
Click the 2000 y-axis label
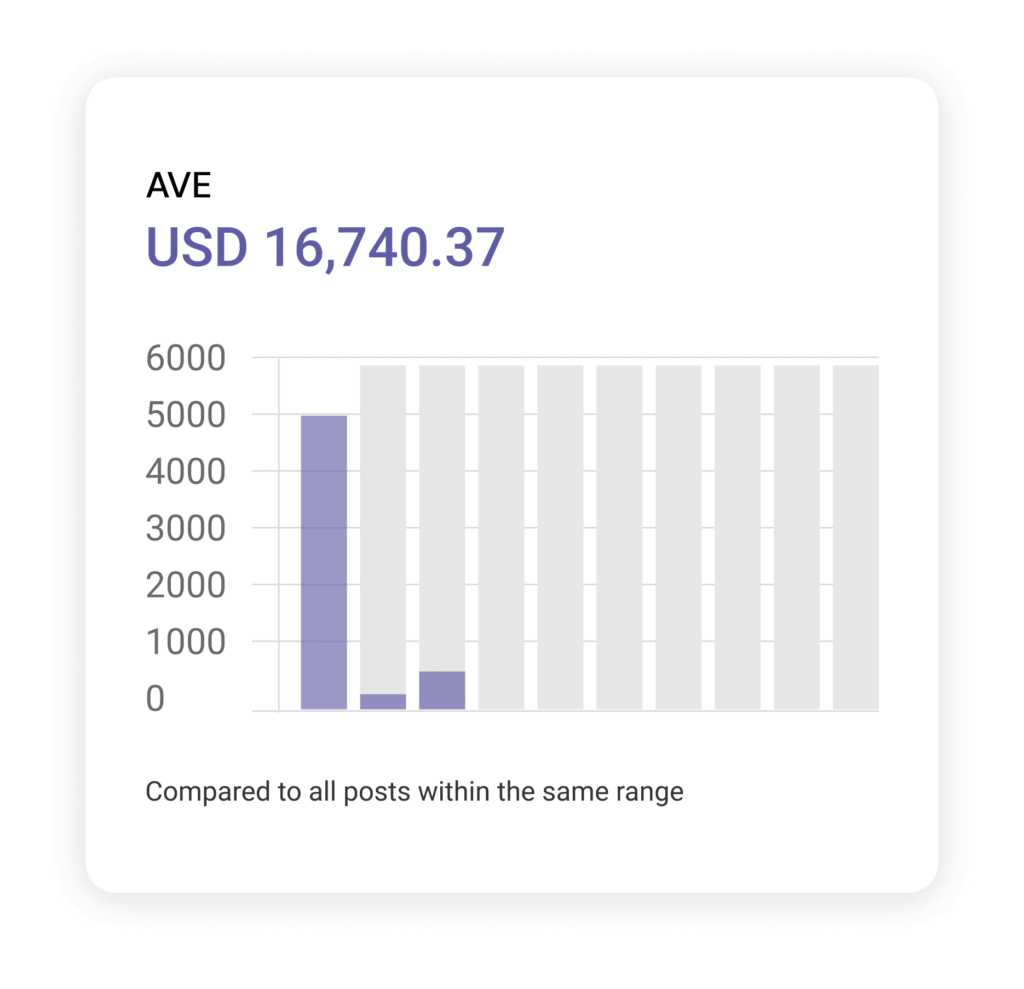point(186,586)
